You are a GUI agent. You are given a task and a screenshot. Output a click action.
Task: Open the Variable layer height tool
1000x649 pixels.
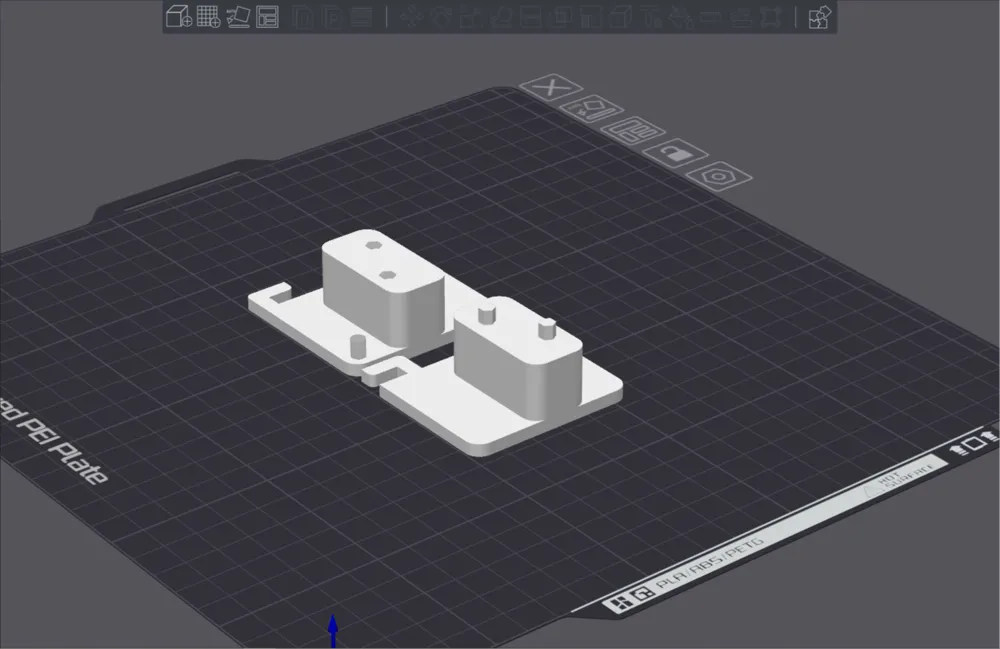[362, 17]
